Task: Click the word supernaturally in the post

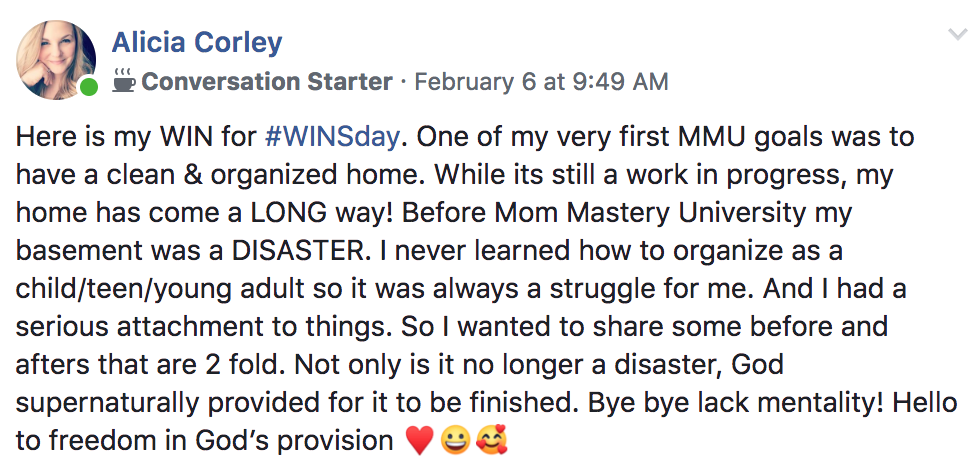Action: 107,403
